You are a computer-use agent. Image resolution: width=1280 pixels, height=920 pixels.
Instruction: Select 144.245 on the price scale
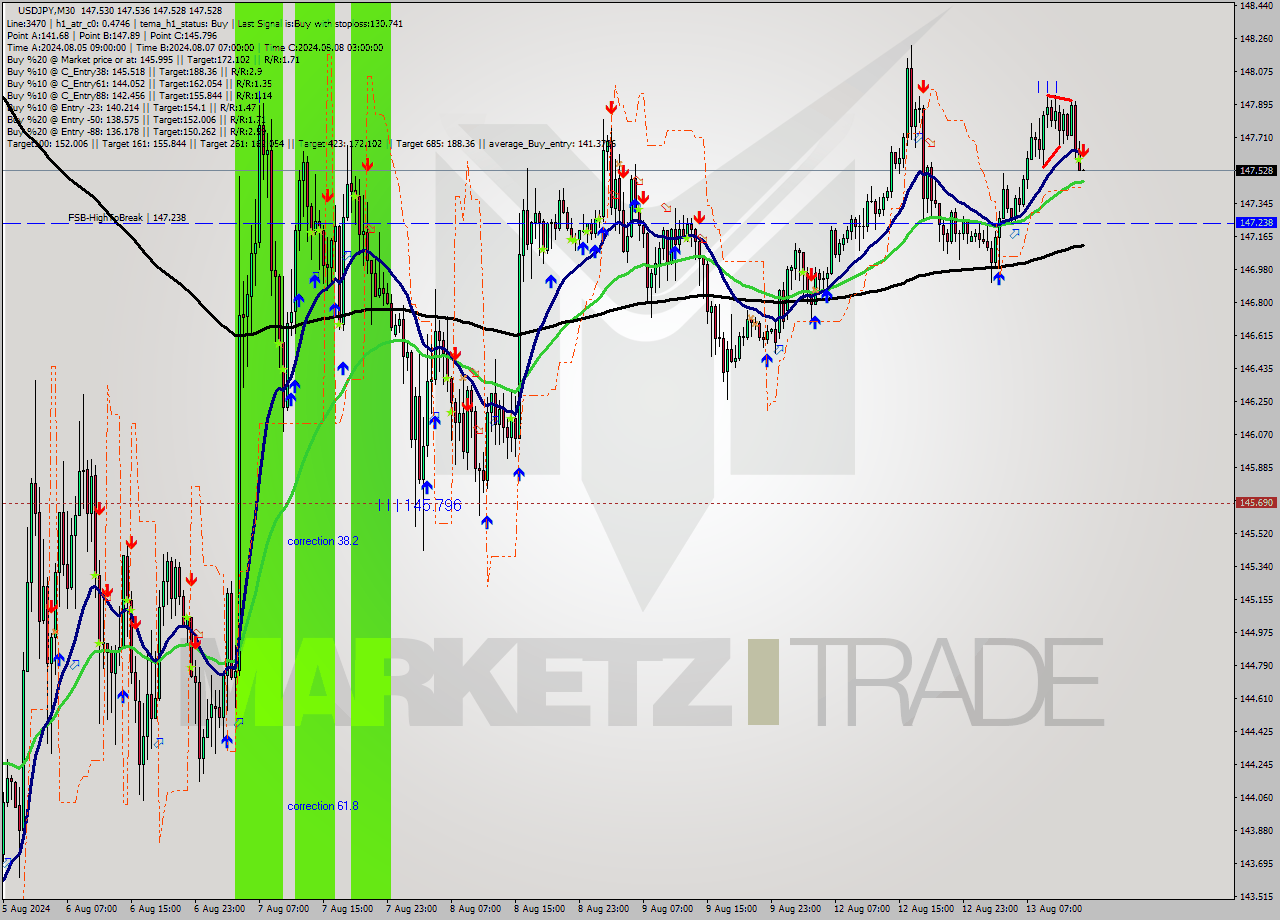[x=1256, y=765]
